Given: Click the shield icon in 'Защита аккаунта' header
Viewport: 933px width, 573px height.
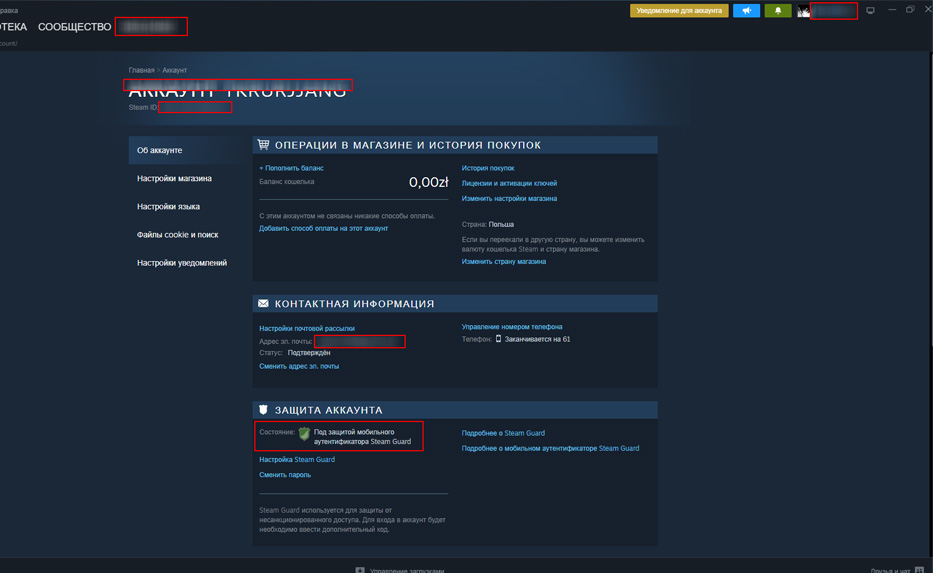Looking at the screenshot, I should (263, 410).
